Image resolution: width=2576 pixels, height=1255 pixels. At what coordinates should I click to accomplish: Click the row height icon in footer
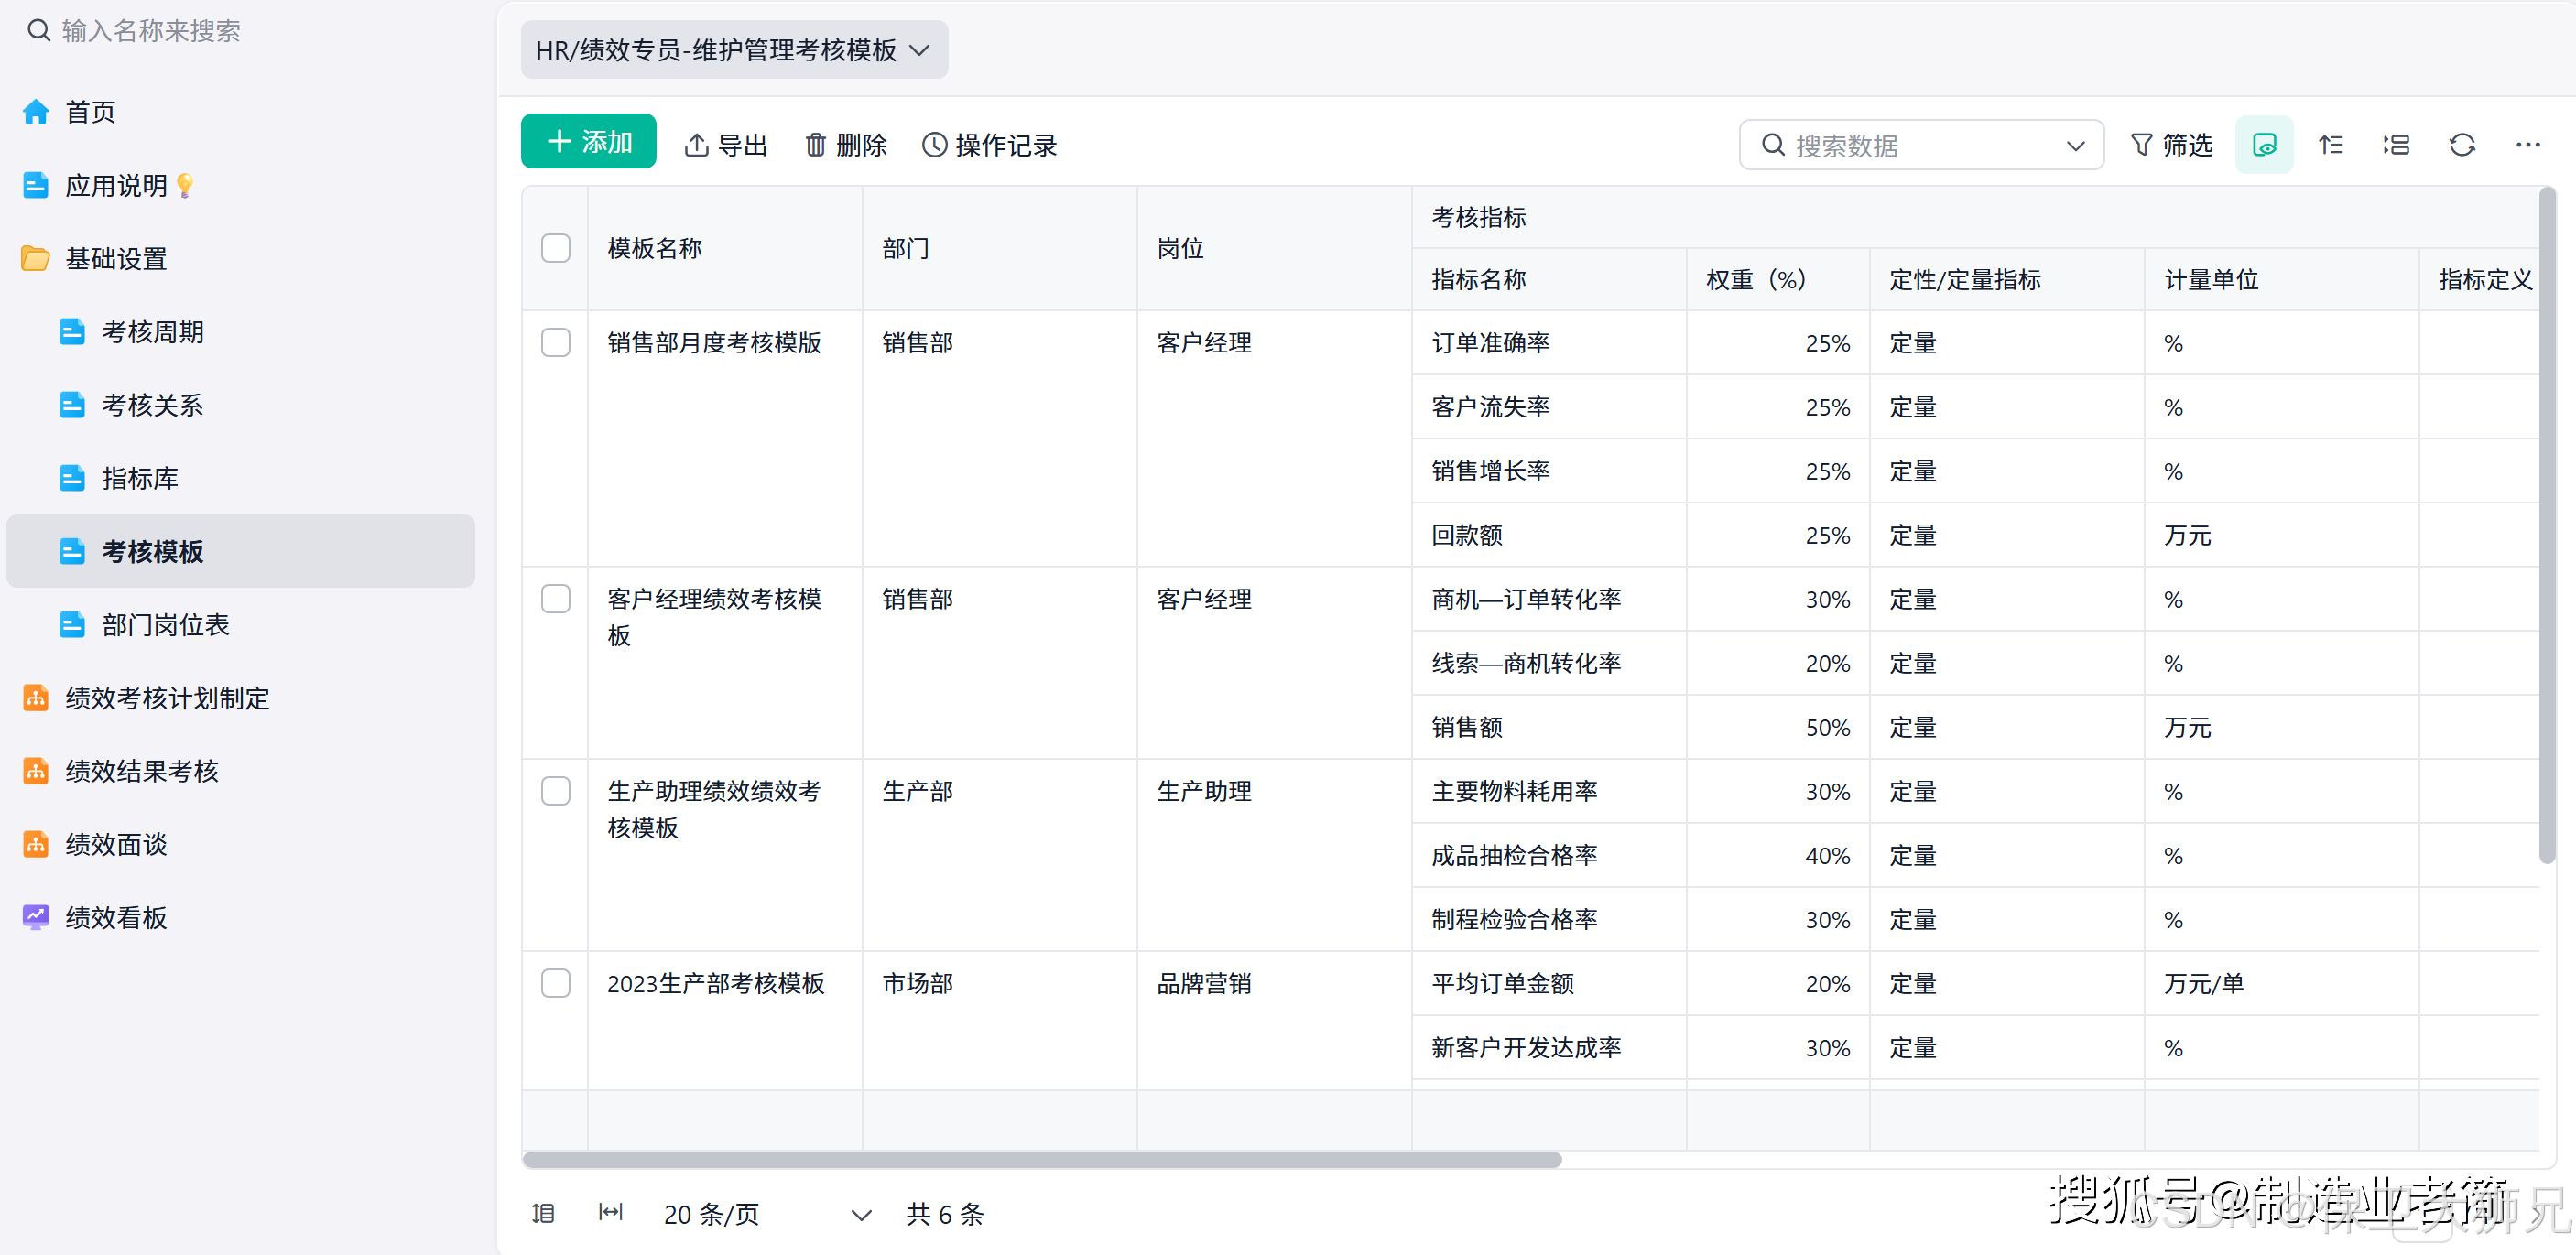(x=543, y=1213)
